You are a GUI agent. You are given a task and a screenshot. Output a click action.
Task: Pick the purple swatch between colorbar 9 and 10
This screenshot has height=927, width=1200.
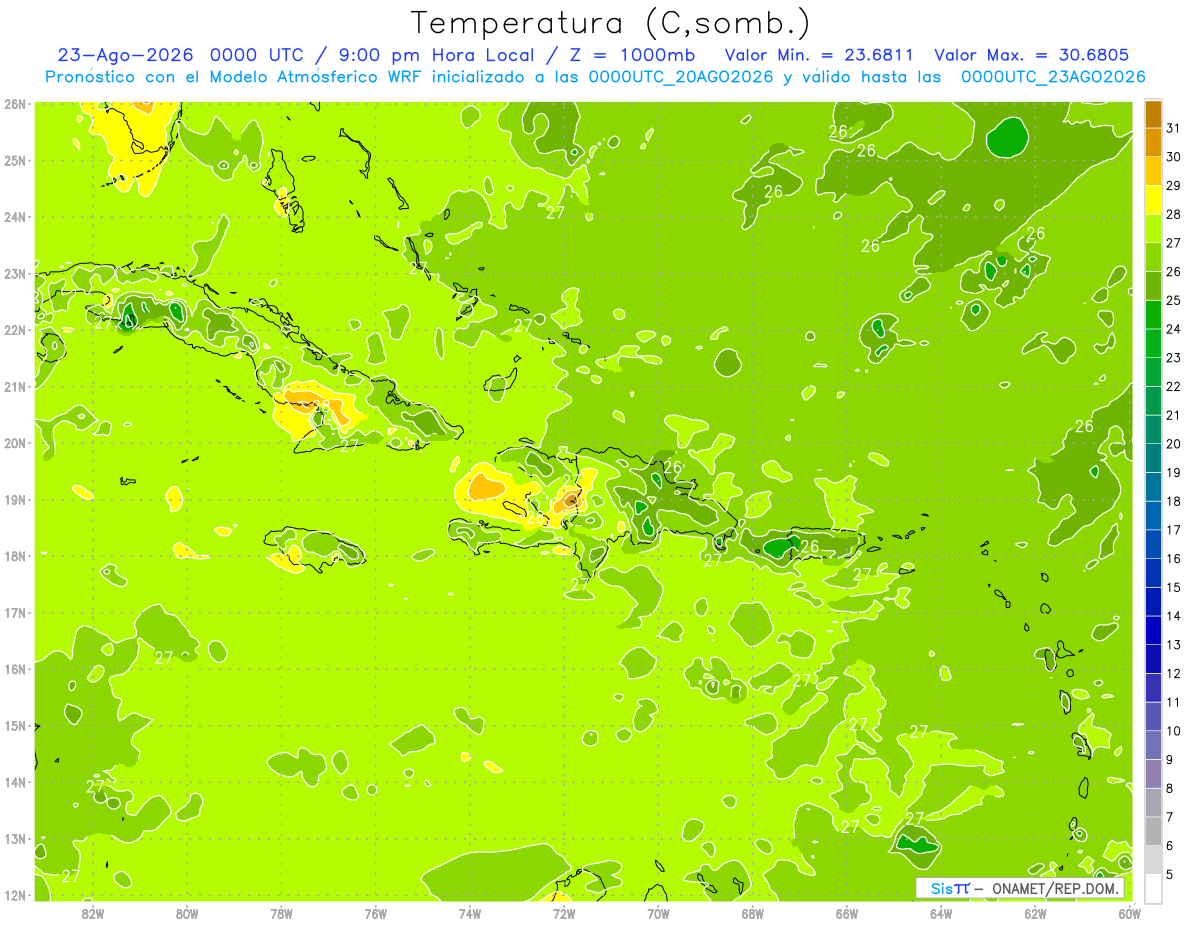[1153, 745]
